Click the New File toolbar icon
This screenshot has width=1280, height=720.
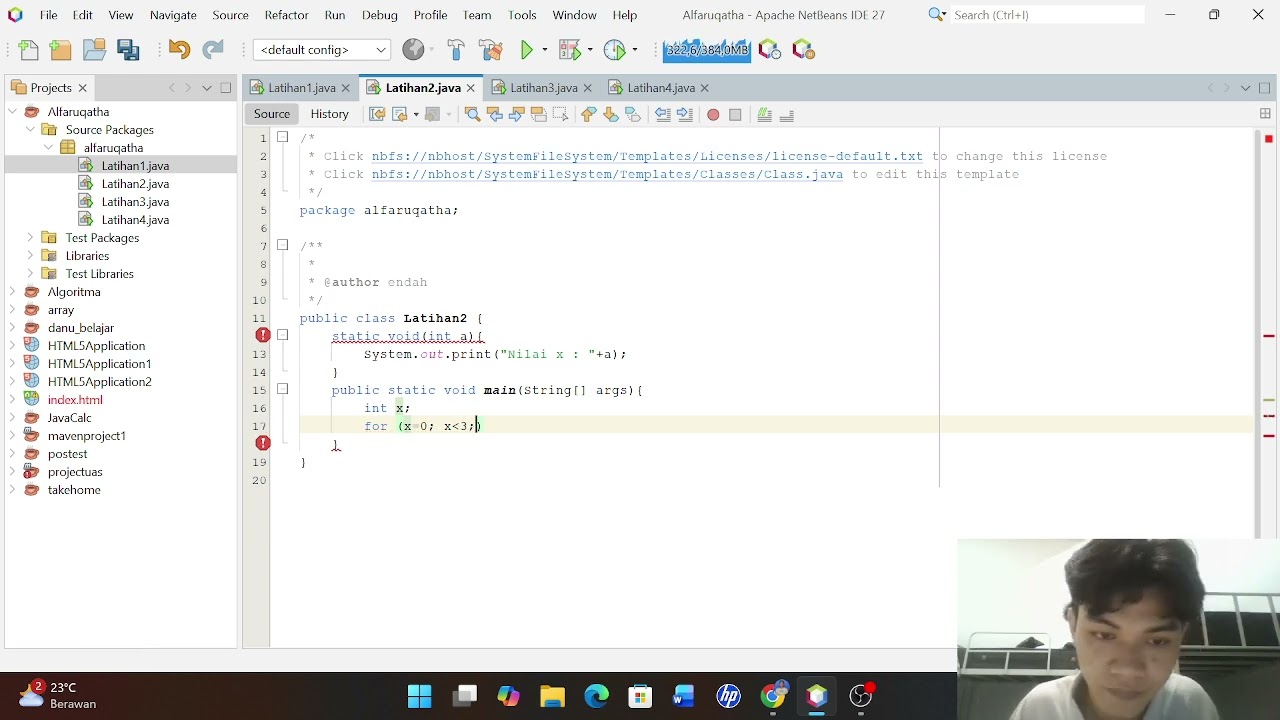pyautogui.click(x=29, y=50)
